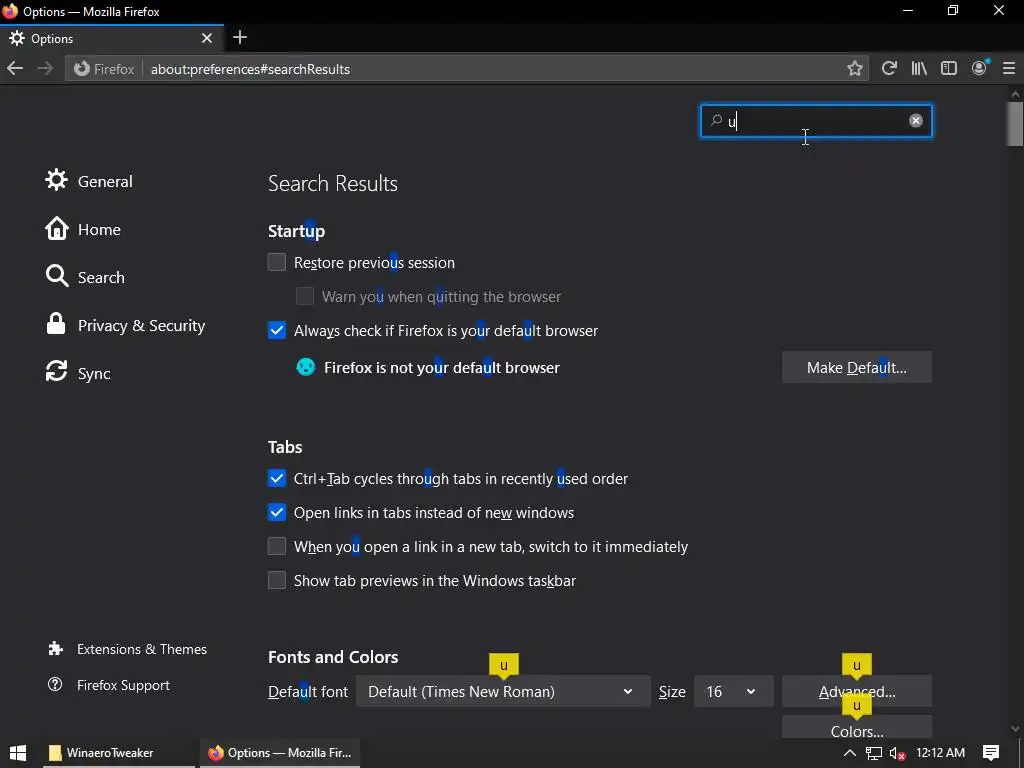Open a new tab with plus button

pyautogui.click(x=240, y=37)
